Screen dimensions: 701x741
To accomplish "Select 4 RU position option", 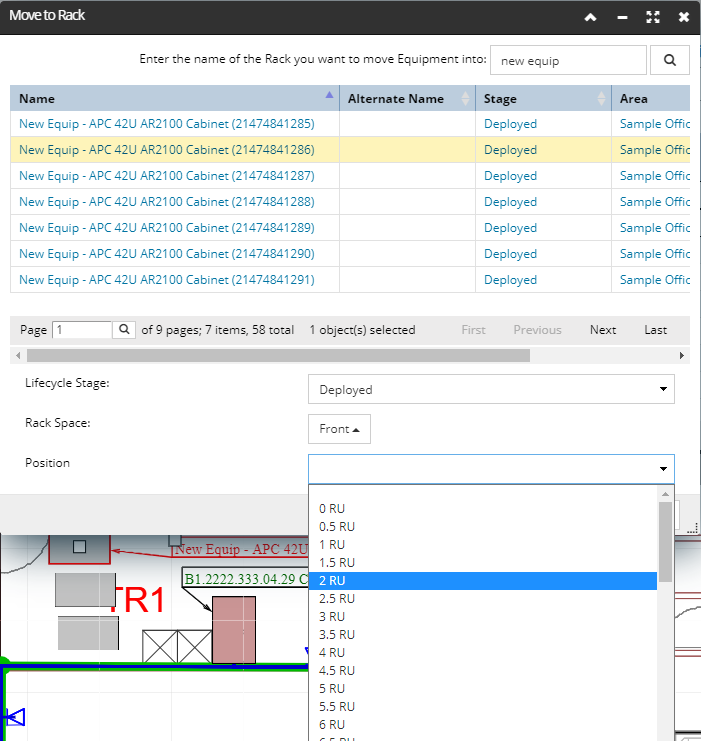I will click(x=483, y=653).
